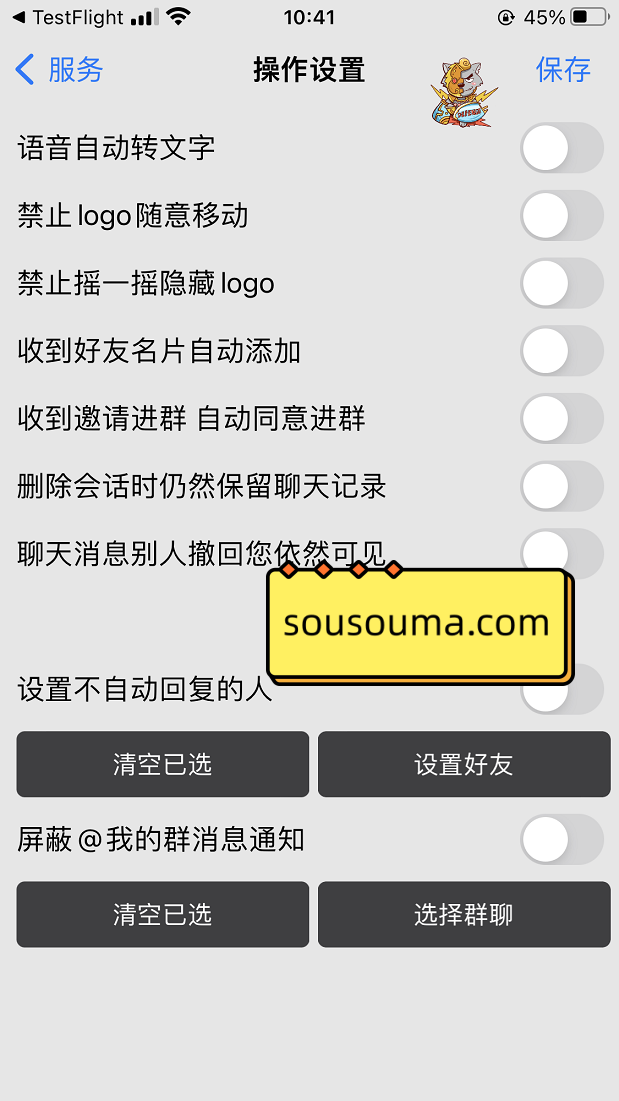Tap the yellow sousouma.com note banner
619x1101 pixels.
(420, 624)
